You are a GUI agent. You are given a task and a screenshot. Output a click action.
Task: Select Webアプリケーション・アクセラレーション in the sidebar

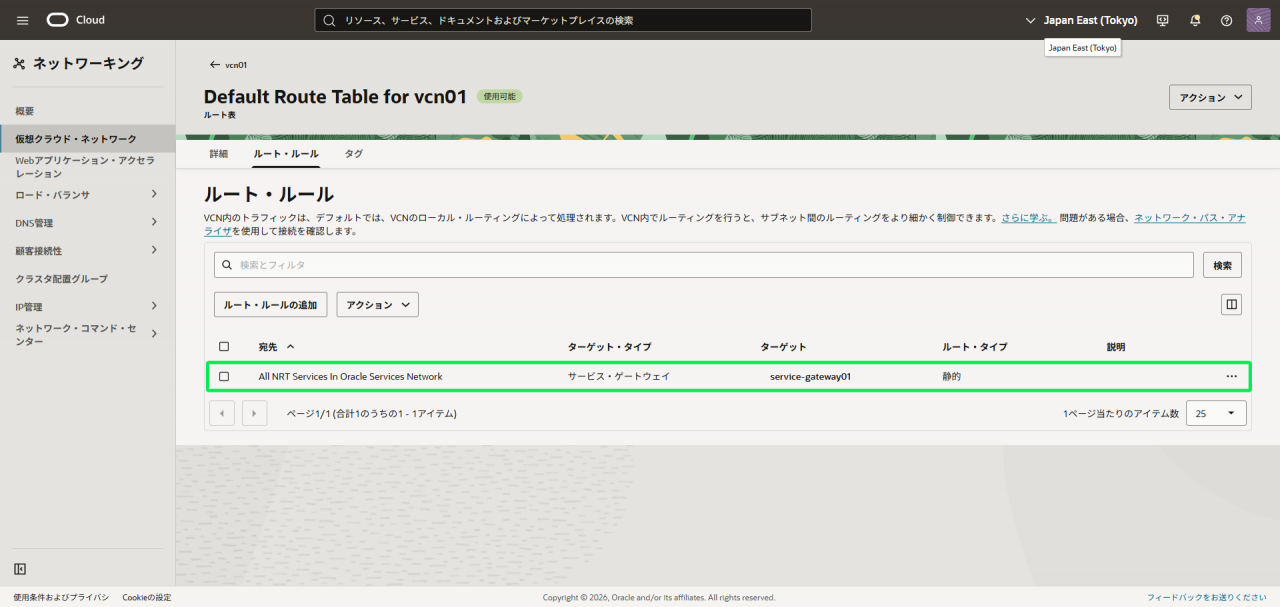click(85, 167)
